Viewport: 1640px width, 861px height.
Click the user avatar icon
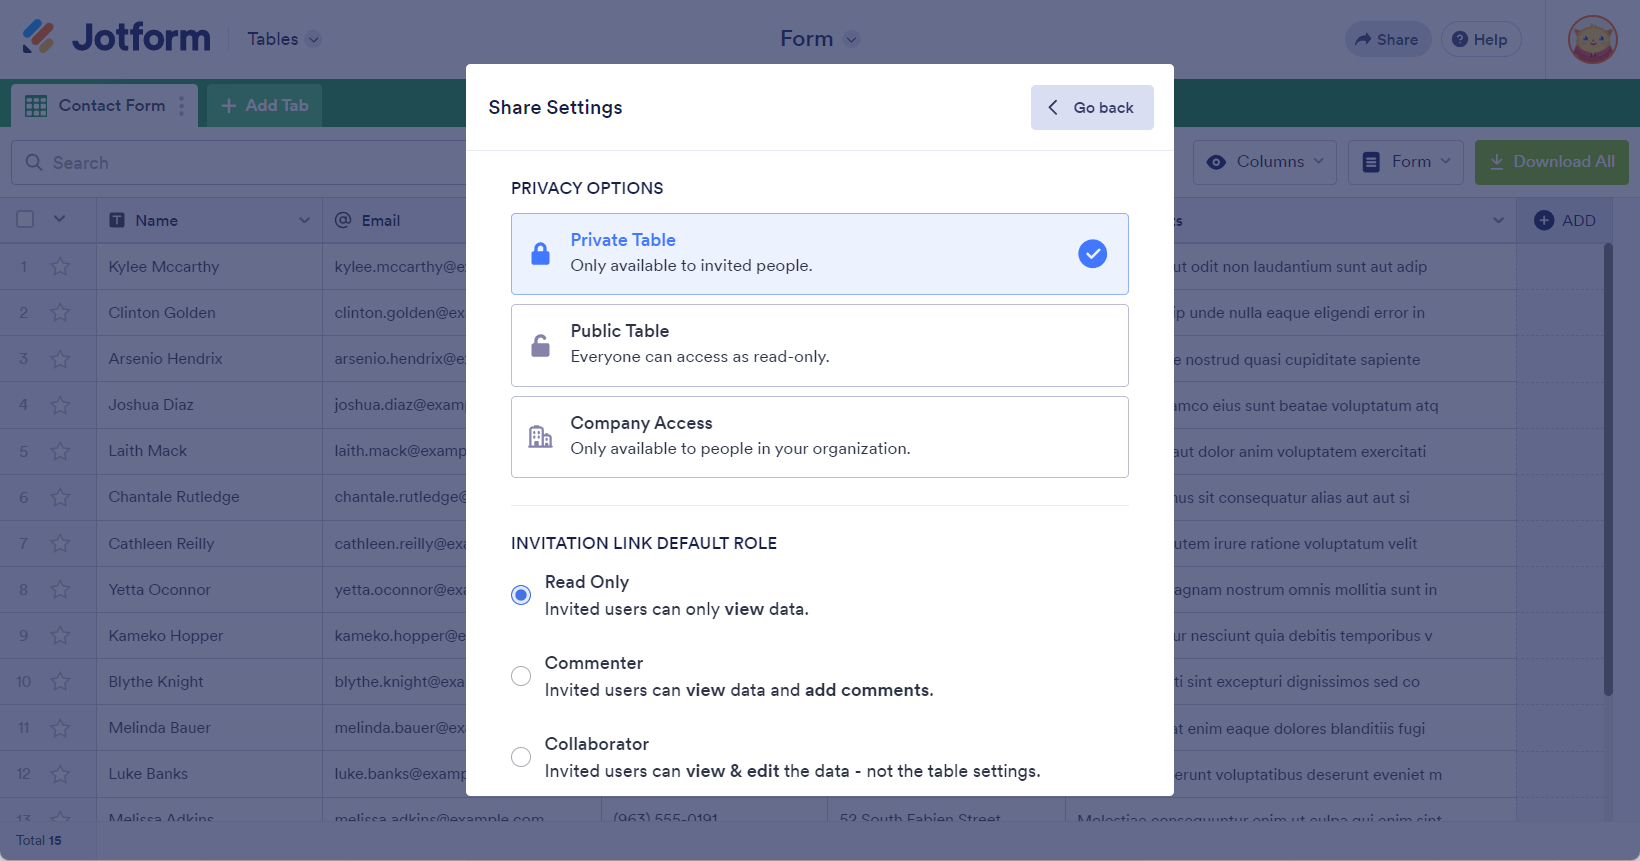(x=1592, y=40)
